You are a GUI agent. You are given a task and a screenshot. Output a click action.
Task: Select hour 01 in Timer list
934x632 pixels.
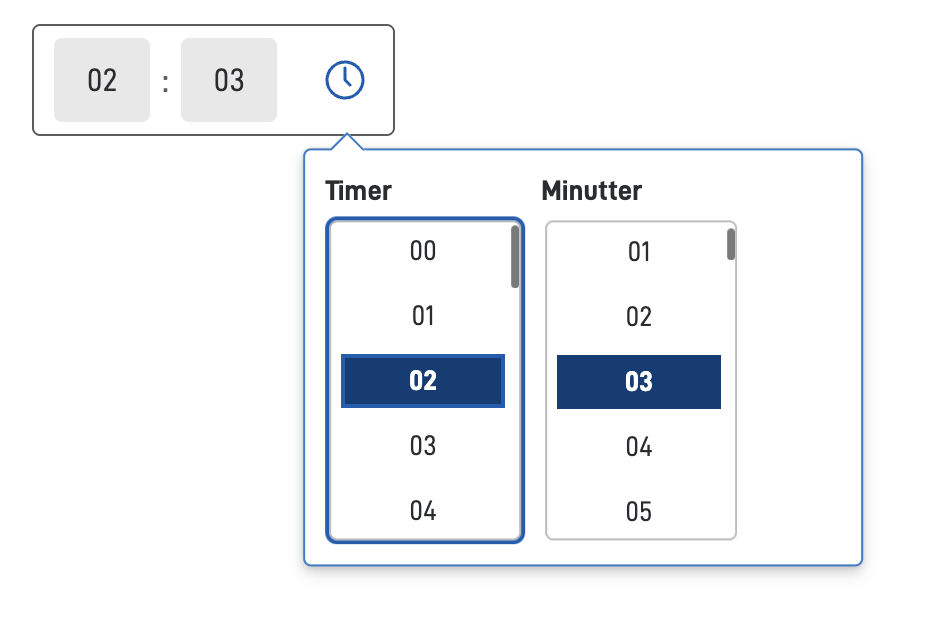[x=423, y=316]
